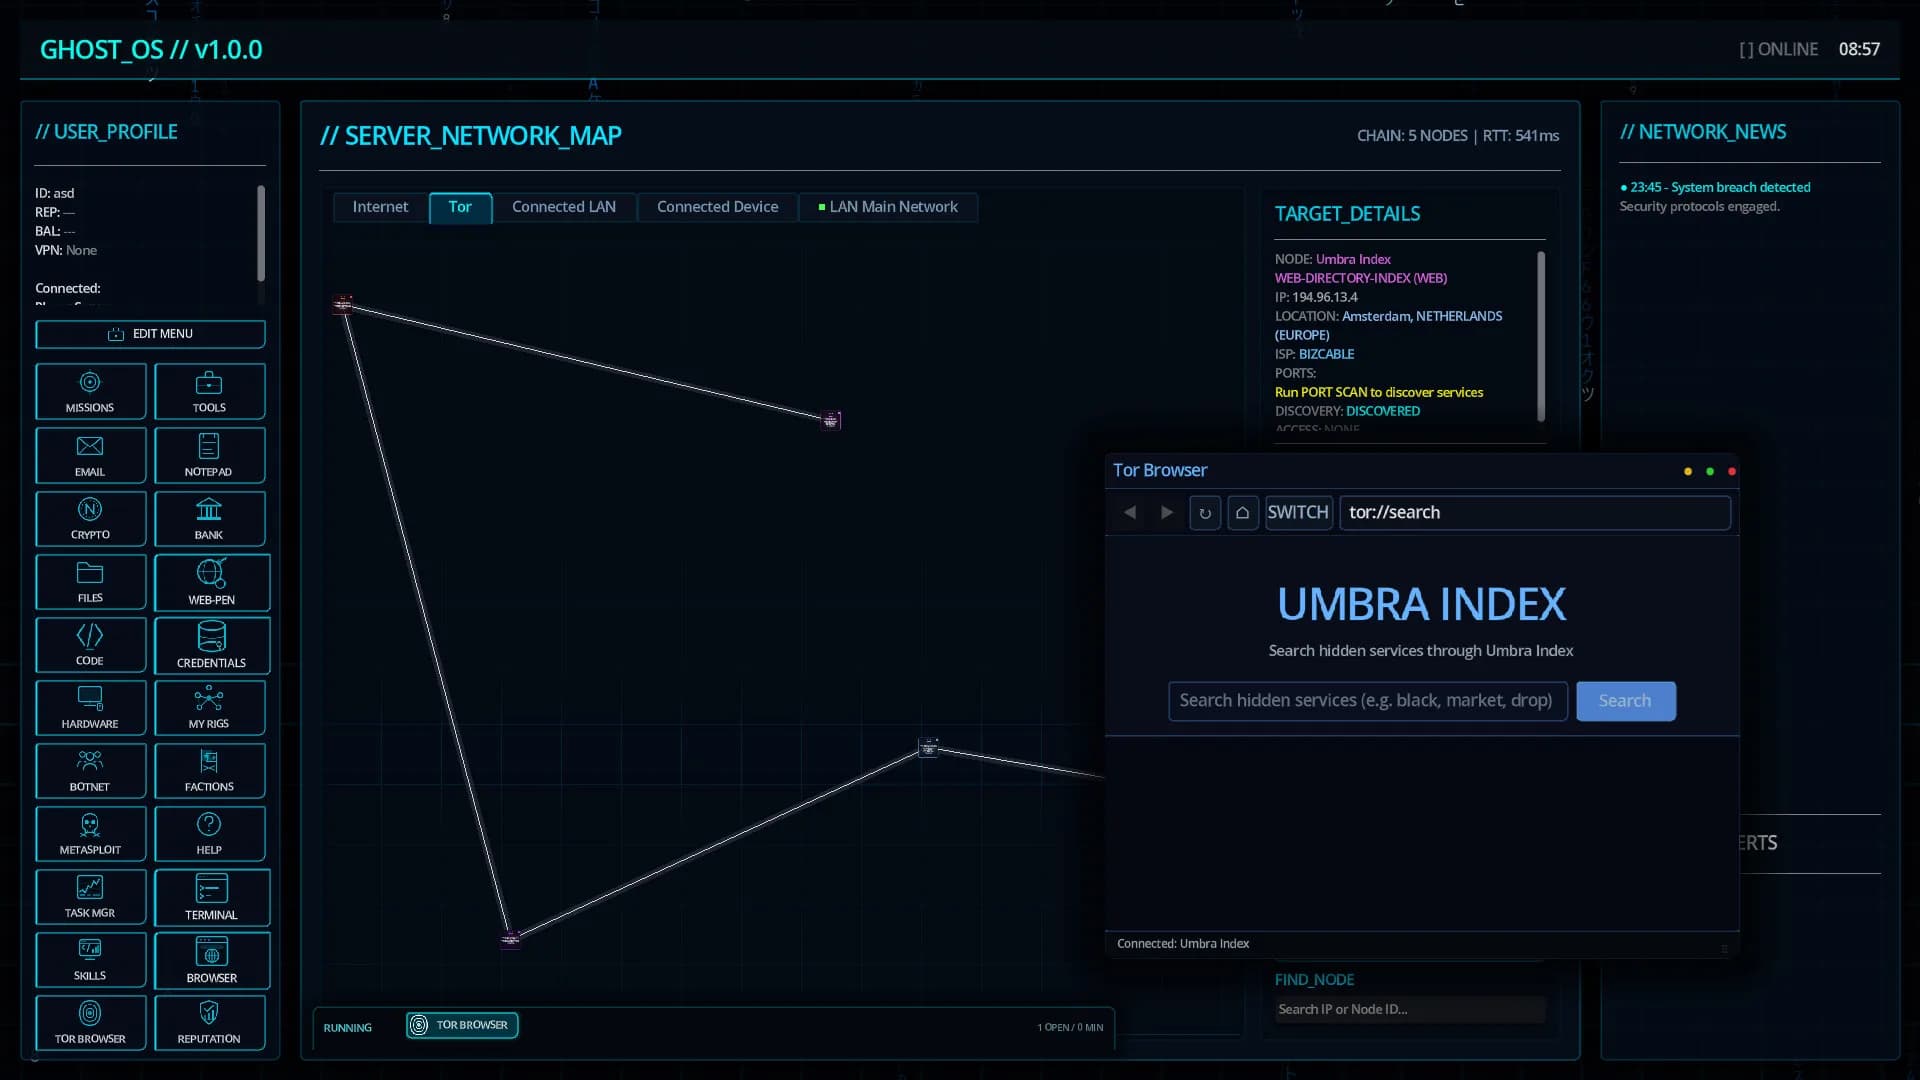Viewport: 1920px width, 1080px height.
Task: Open the Botnet manager
Action: coord(90,770)
